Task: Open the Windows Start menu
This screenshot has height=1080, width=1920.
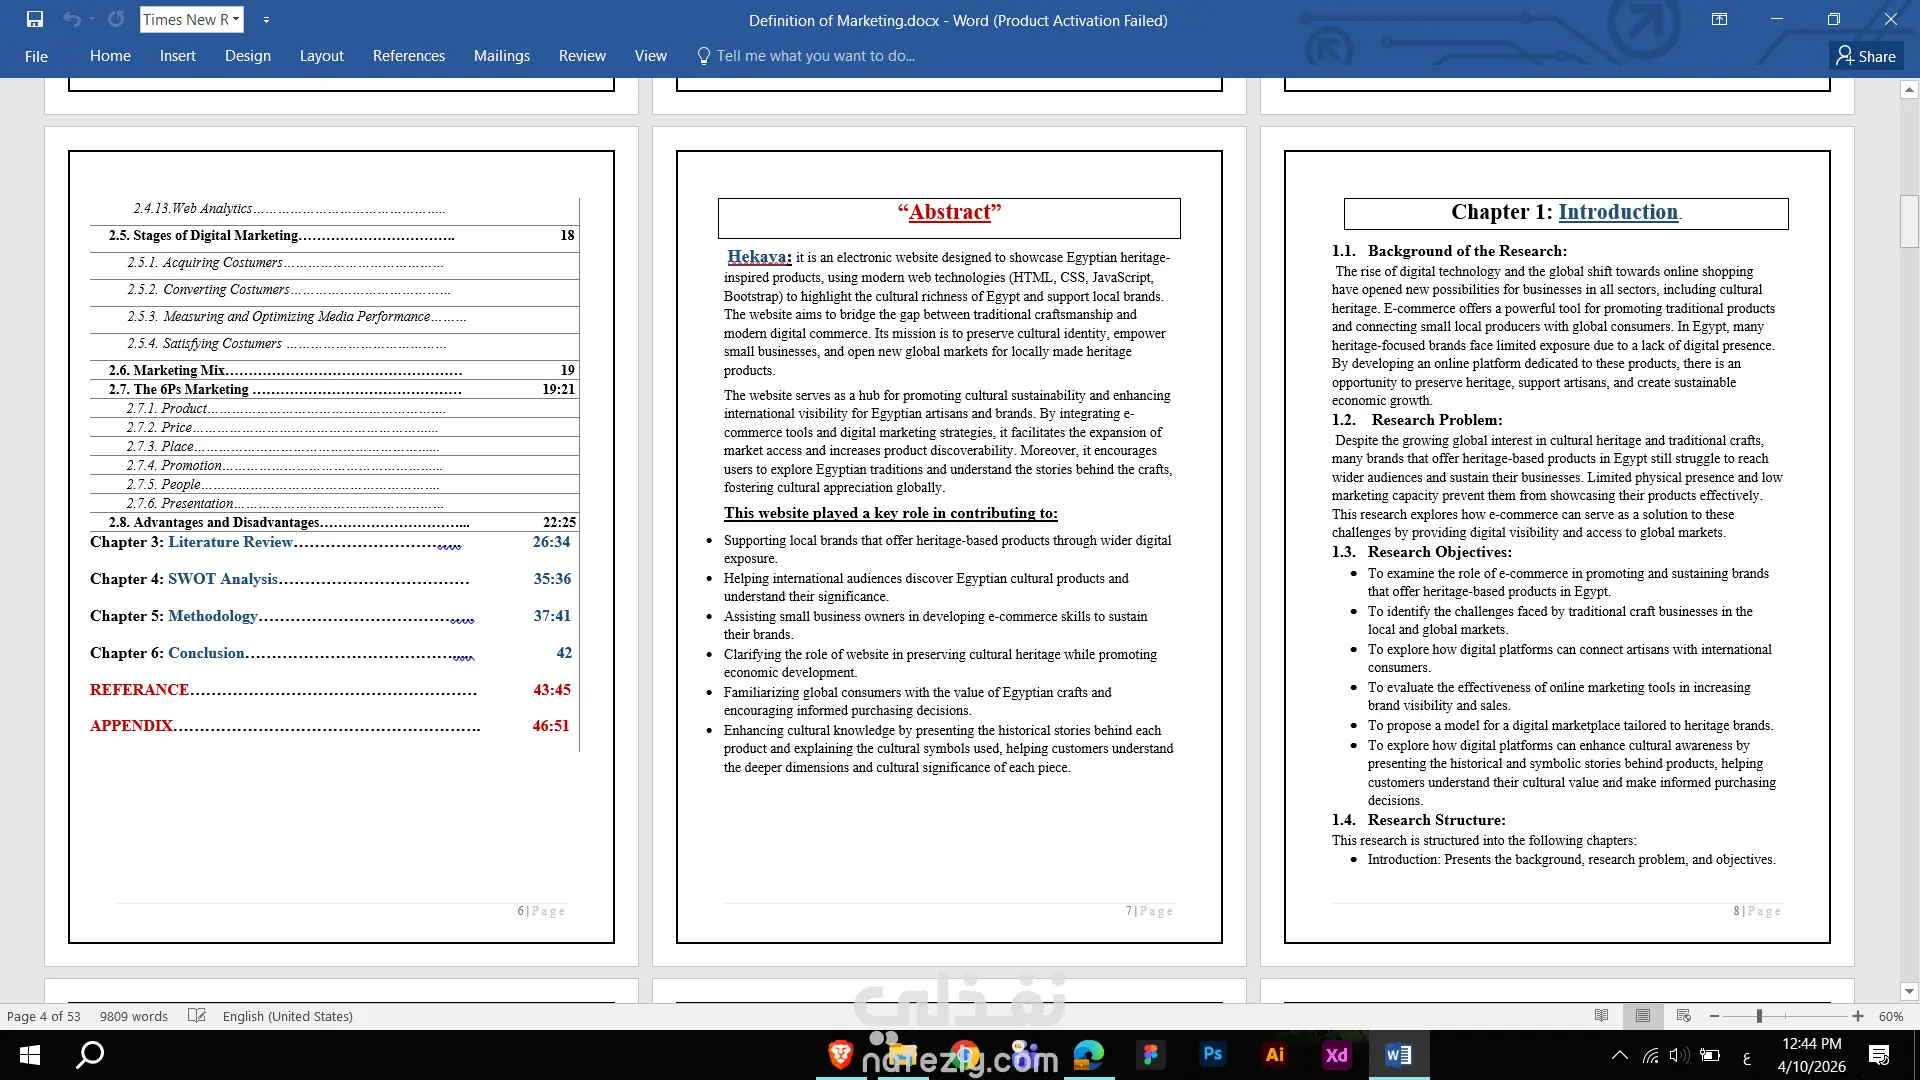Action: pyautogui.click(x=30, y=1055)
